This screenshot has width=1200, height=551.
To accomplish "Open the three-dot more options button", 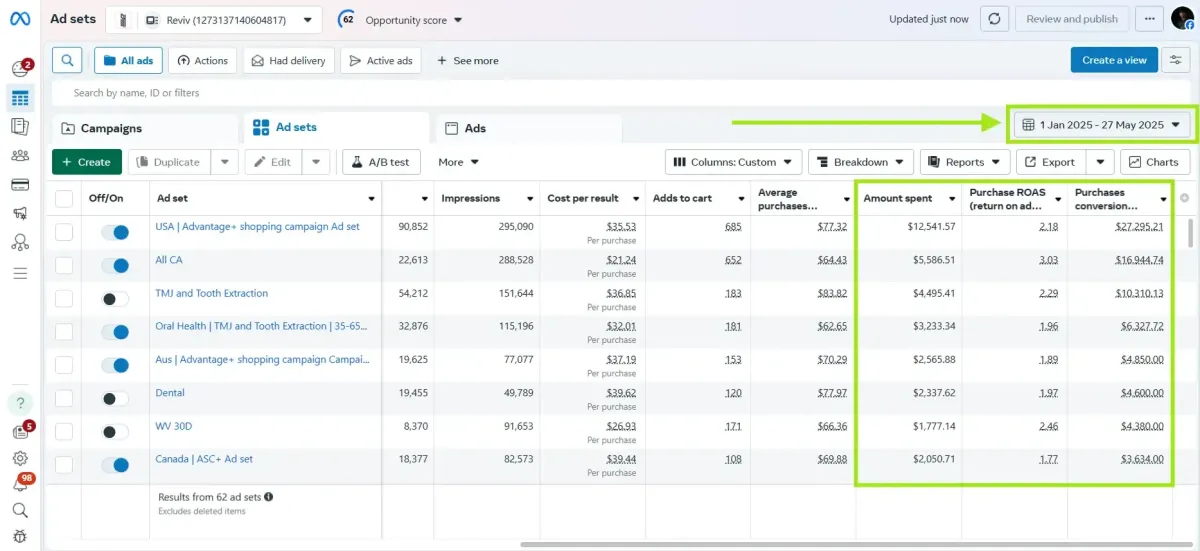I will [x=1150, y=19].
